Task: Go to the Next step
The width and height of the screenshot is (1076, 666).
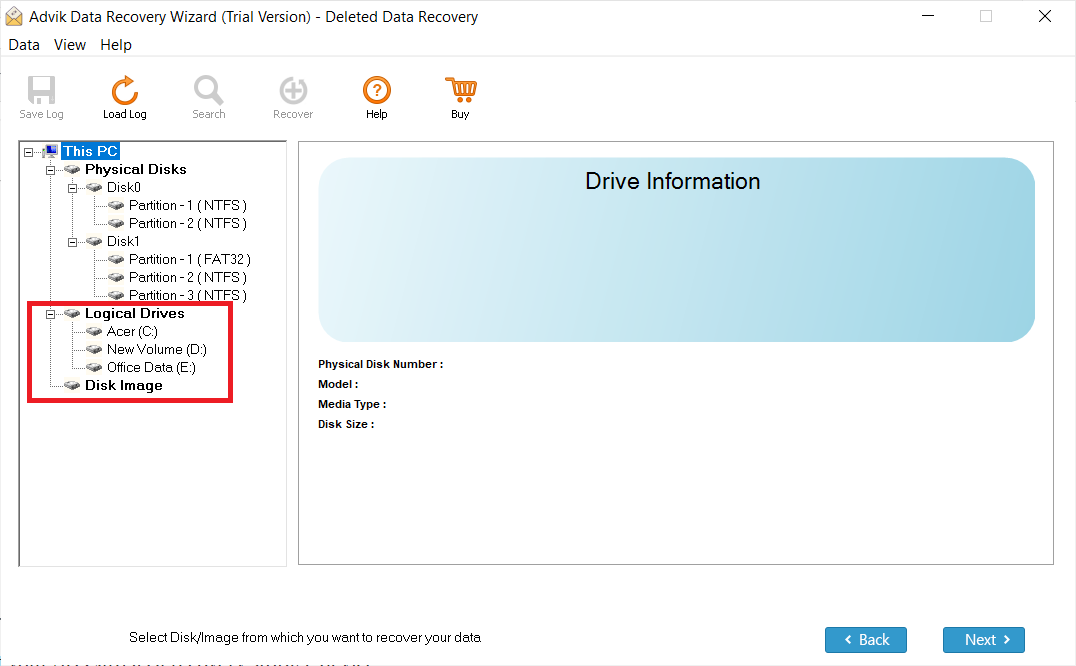Action: tap(983, 640)
